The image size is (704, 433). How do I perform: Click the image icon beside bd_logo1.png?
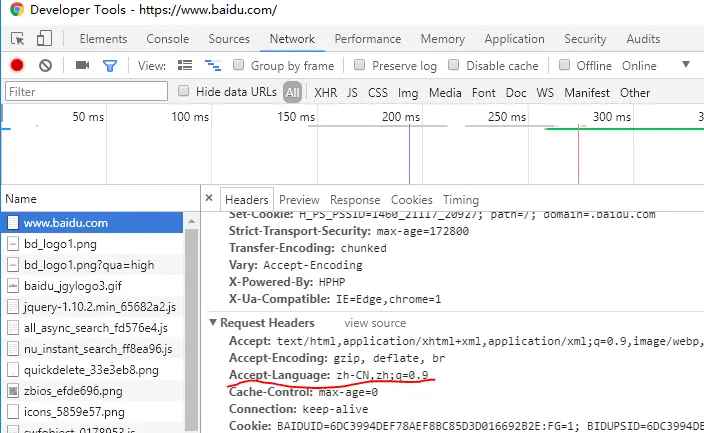[13, 244]
